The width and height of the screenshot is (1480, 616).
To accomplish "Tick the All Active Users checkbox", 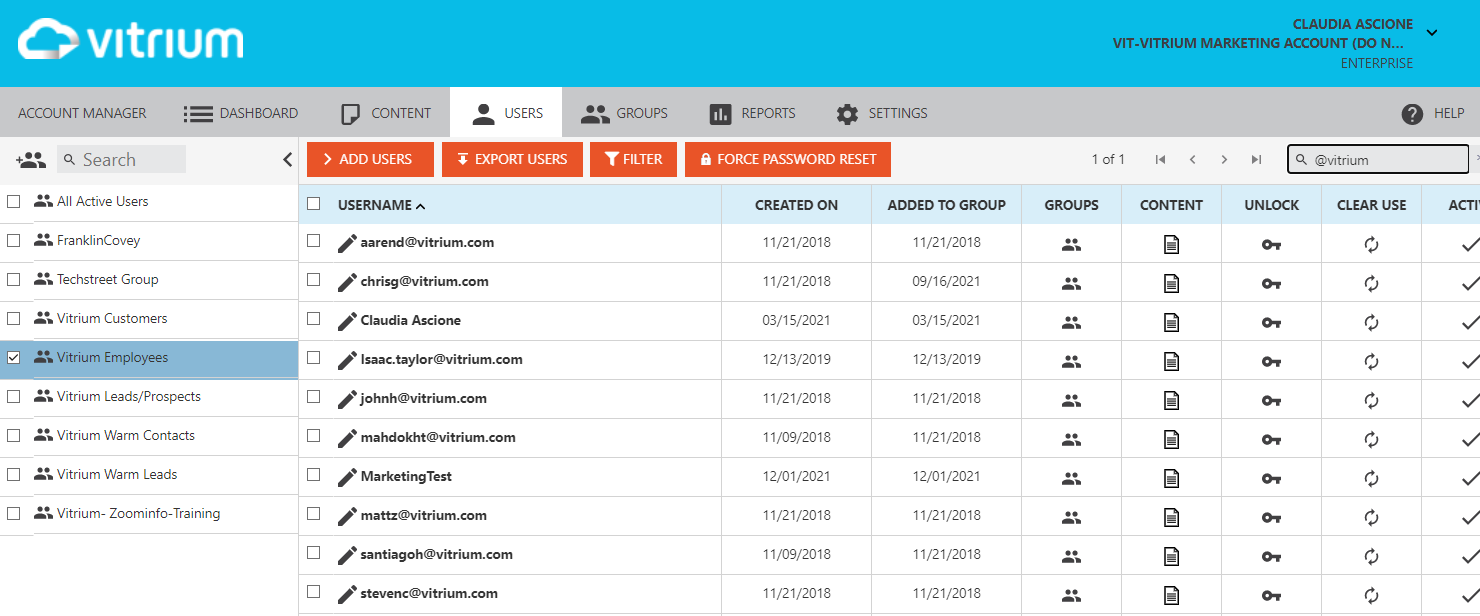I will pyautogui.click(x=14, y=202).
